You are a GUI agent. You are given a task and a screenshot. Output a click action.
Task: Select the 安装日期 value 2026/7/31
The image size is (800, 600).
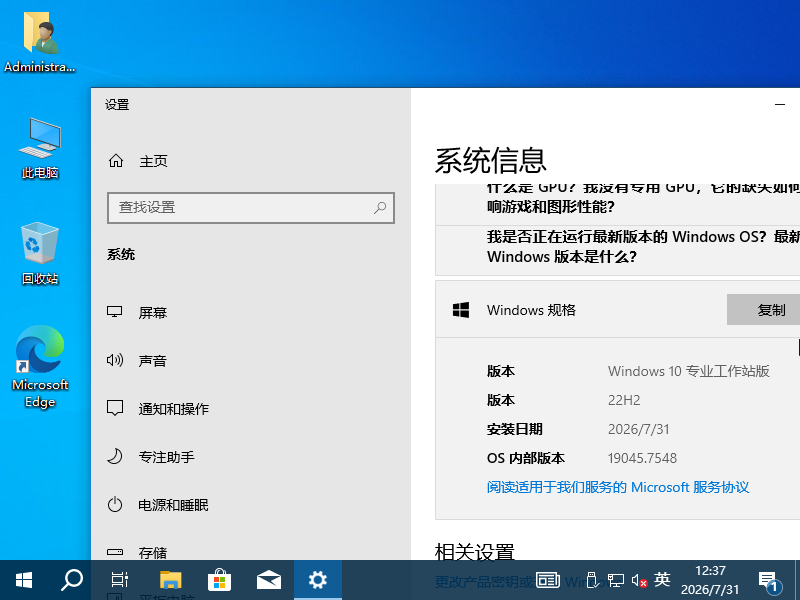click(x=638, y=429)
